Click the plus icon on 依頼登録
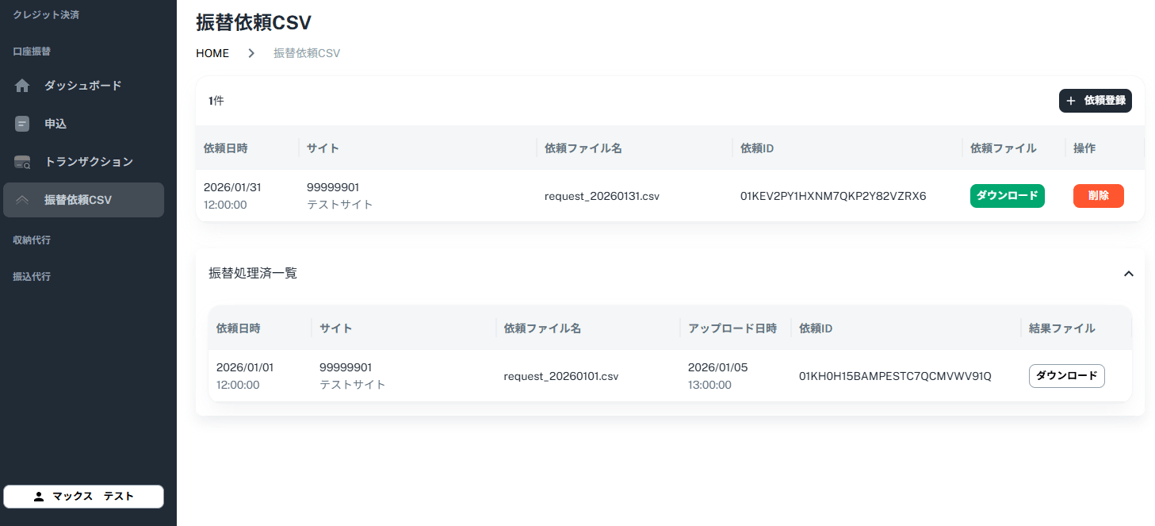Viewport: 1155px width, 526px height. point(1071,101)
